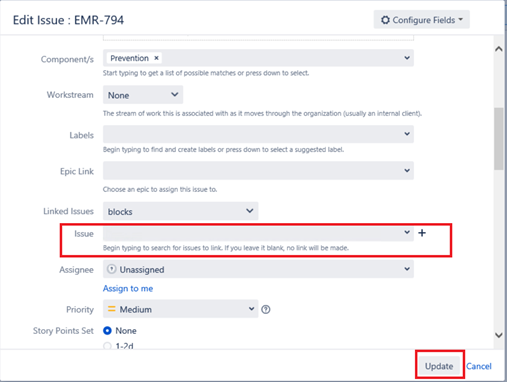Click the scrollbar up arrow

coord(499,49)
